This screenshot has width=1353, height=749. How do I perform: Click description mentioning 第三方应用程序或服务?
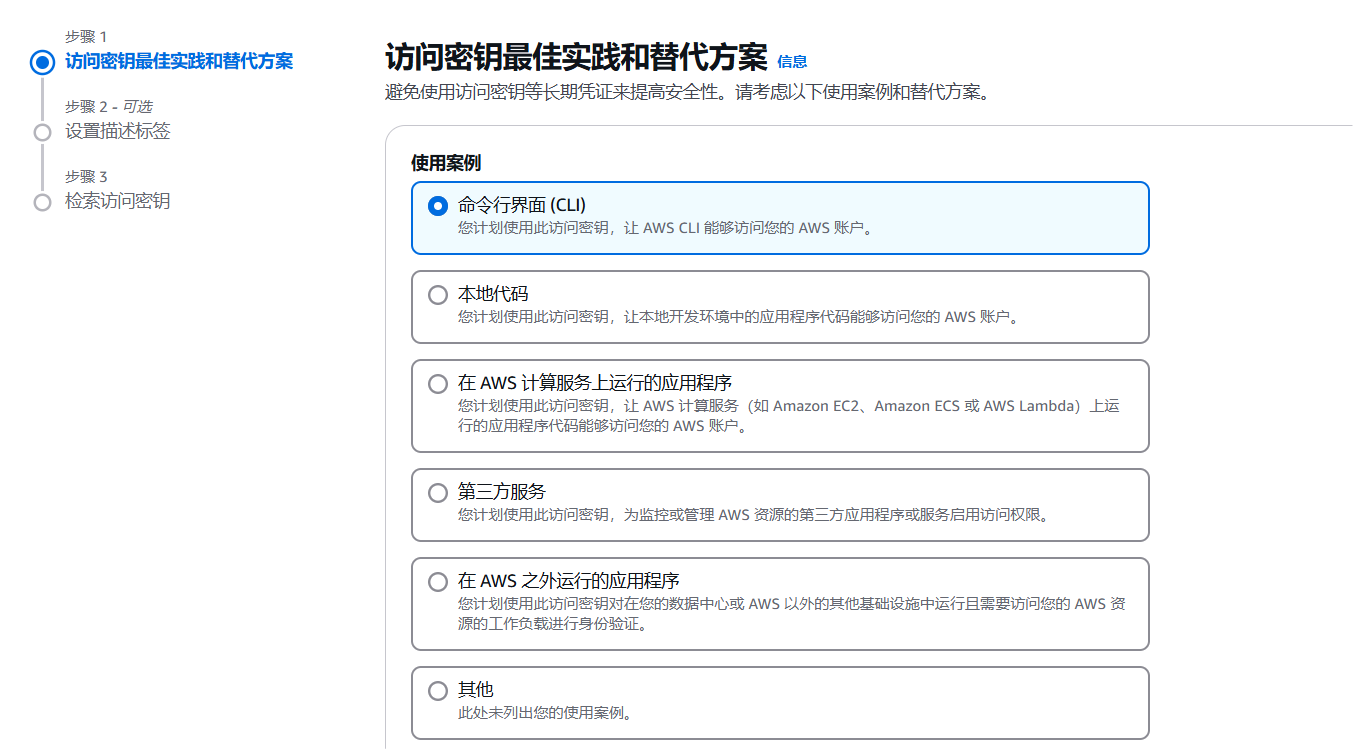(x=753, y=515)
